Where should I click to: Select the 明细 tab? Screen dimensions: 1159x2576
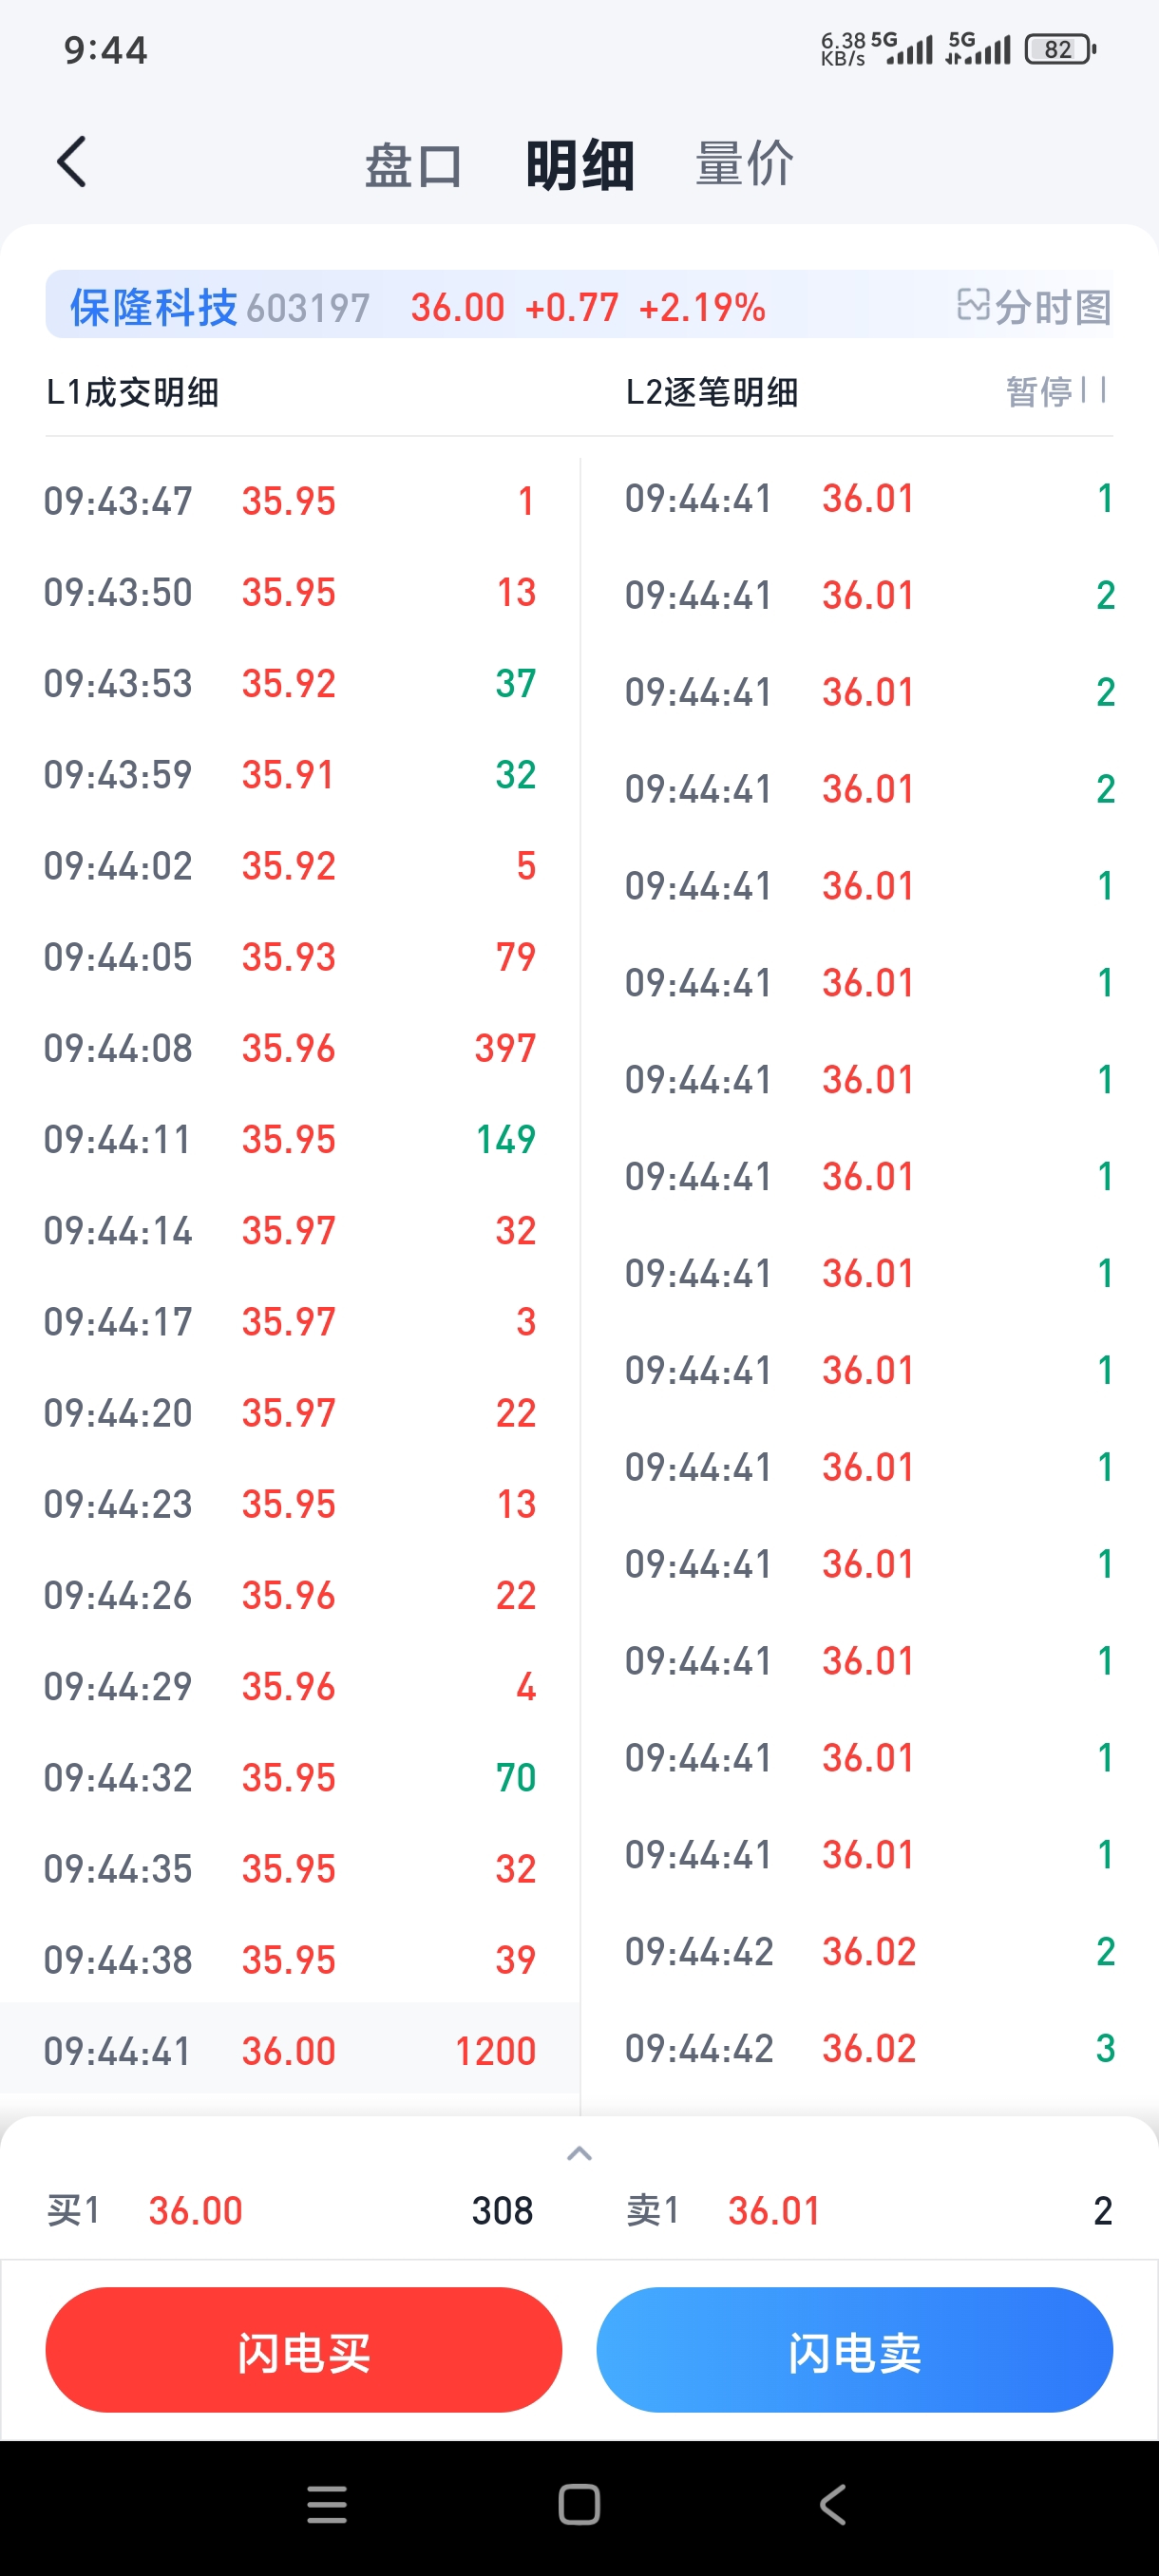point(580,165)
